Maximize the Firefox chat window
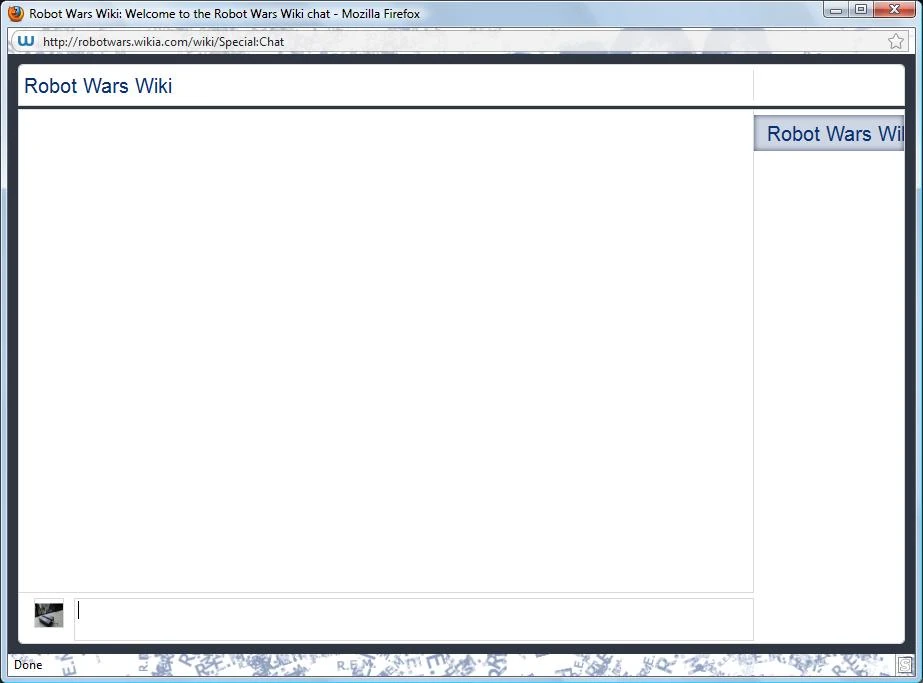Screen dimensions: 923x683 tap(861, 10)
